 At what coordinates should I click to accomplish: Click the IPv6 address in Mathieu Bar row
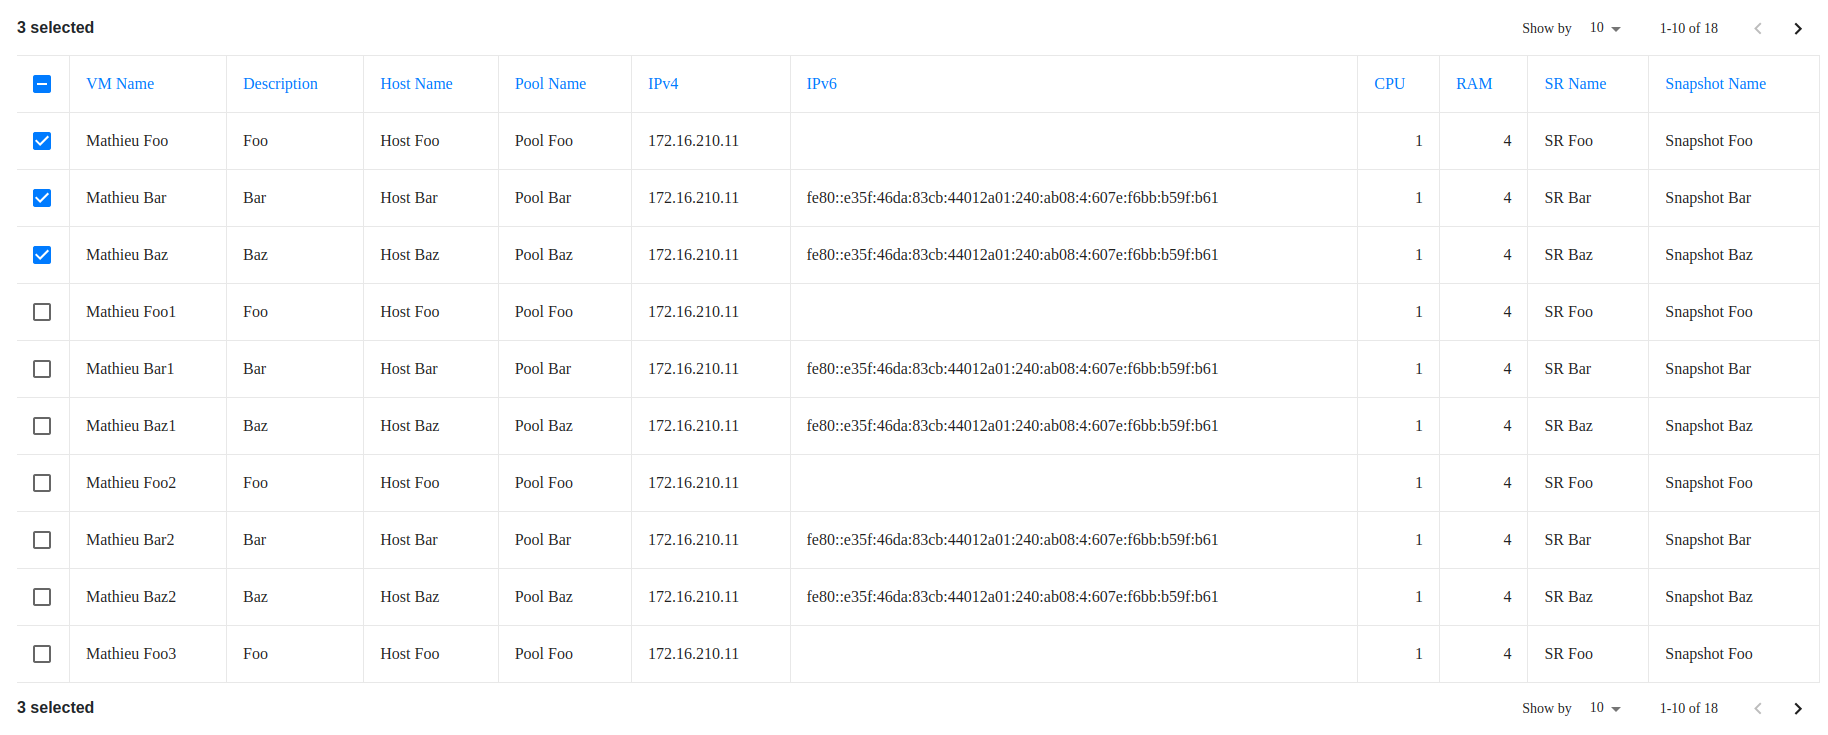(1012, 198)
